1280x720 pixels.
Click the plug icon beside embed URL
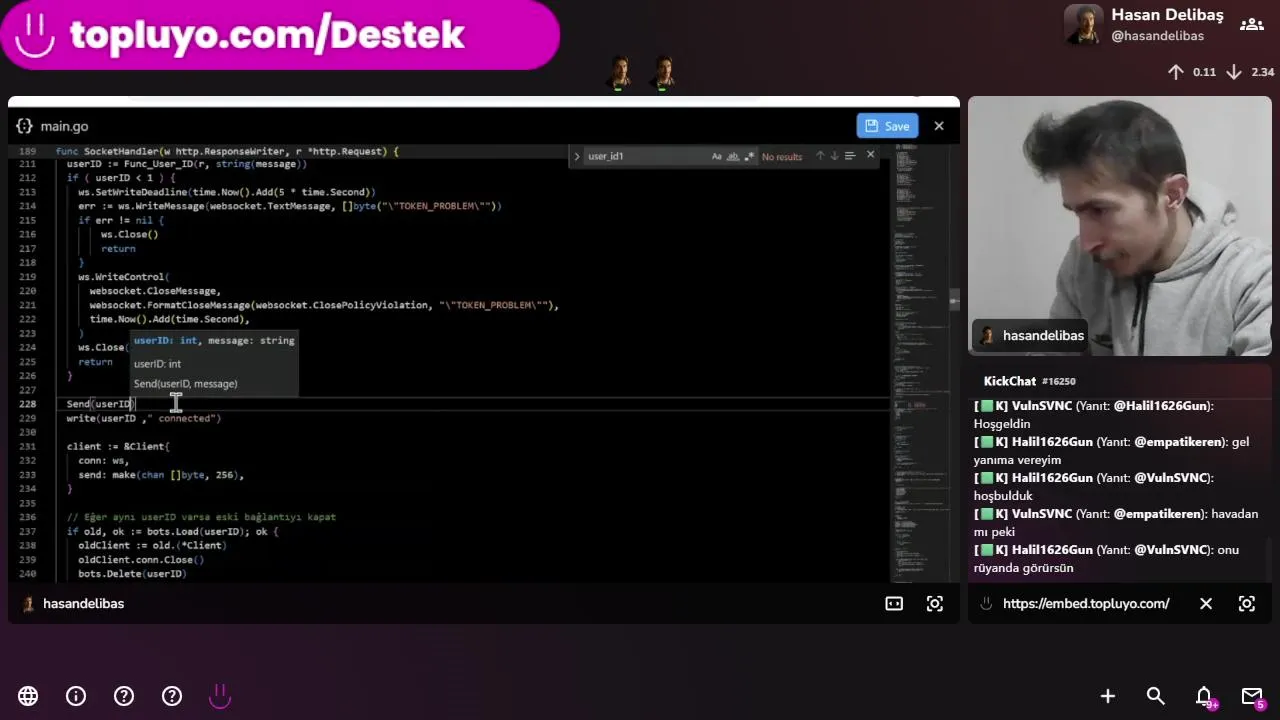(986, 604)
